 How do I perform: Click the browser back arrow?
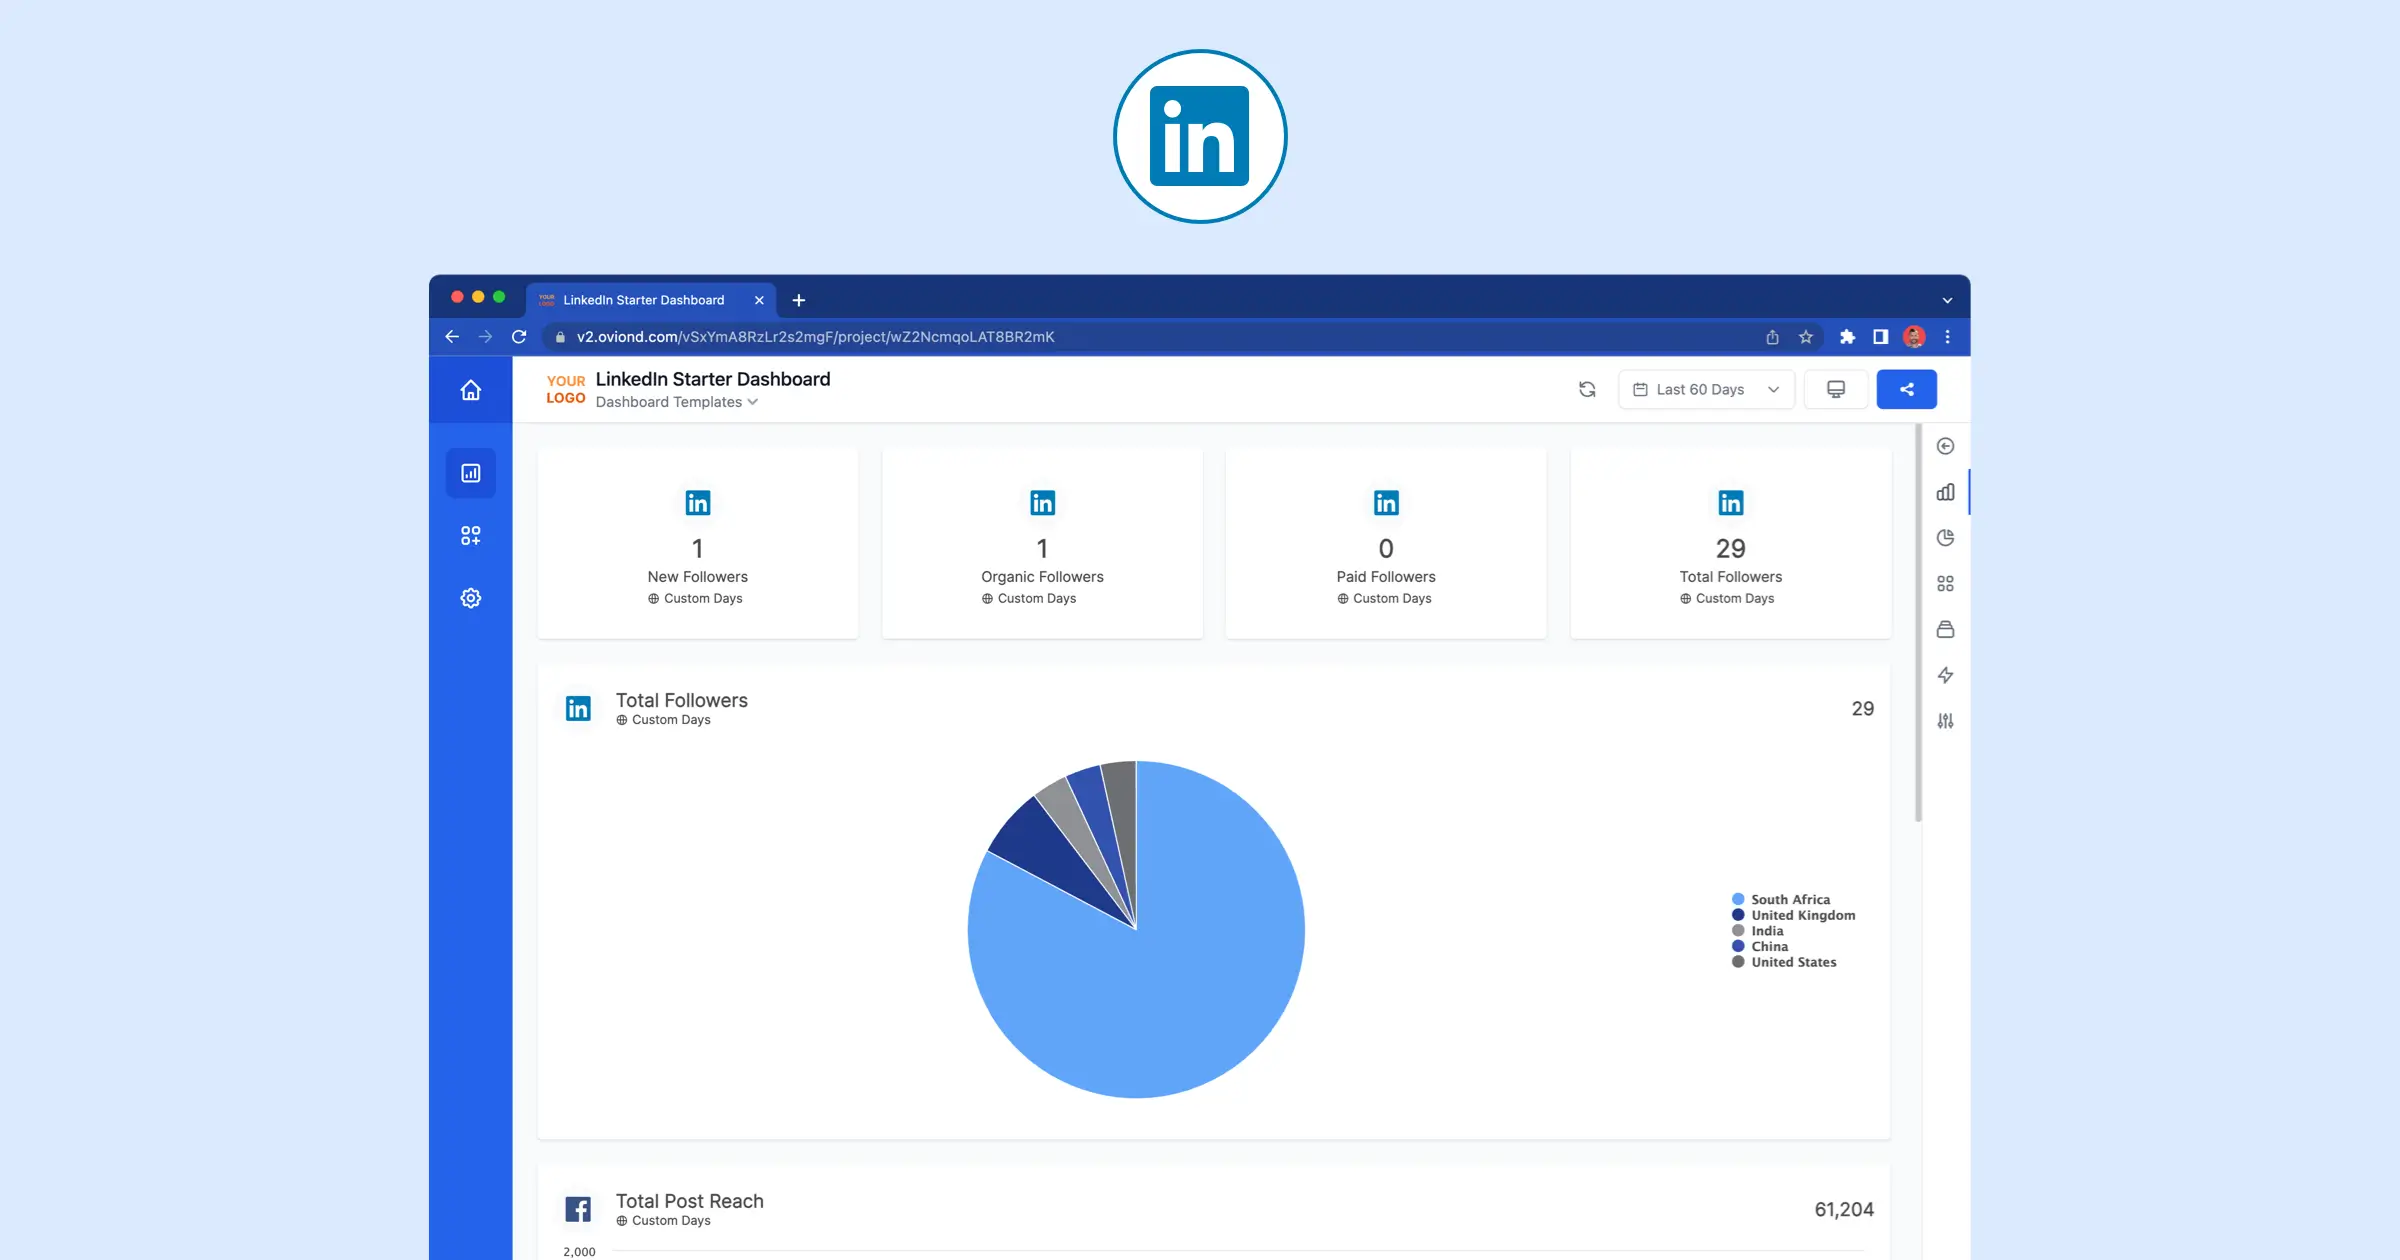[x=452, y=337]
